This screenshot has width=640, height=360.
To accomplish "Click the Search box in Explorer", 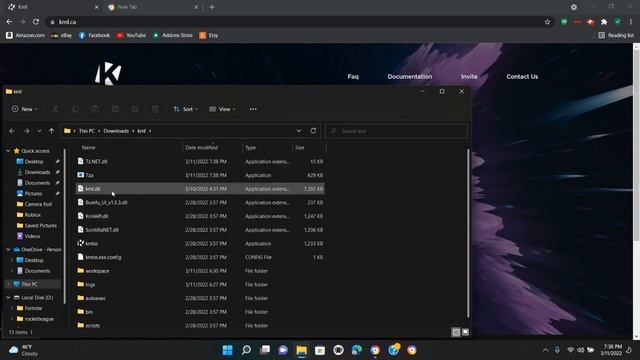I will [396, 131].
